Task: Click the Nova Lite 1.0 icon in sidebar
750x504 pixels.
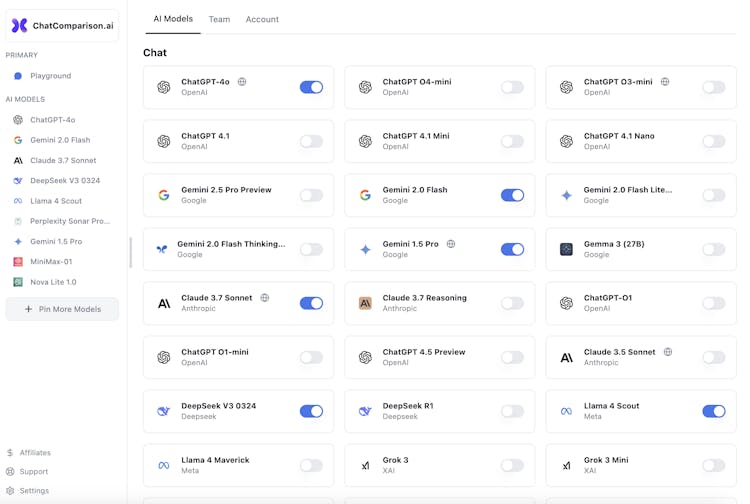Action: 18,282
